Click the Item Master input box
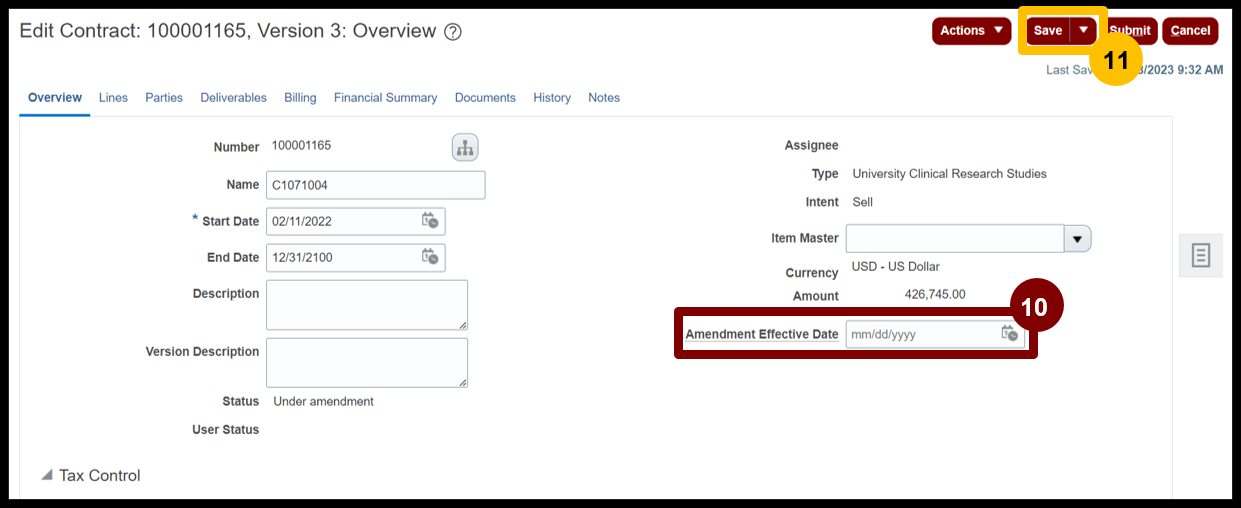Screen dimensions: 1241x508 tap(955, 239)
